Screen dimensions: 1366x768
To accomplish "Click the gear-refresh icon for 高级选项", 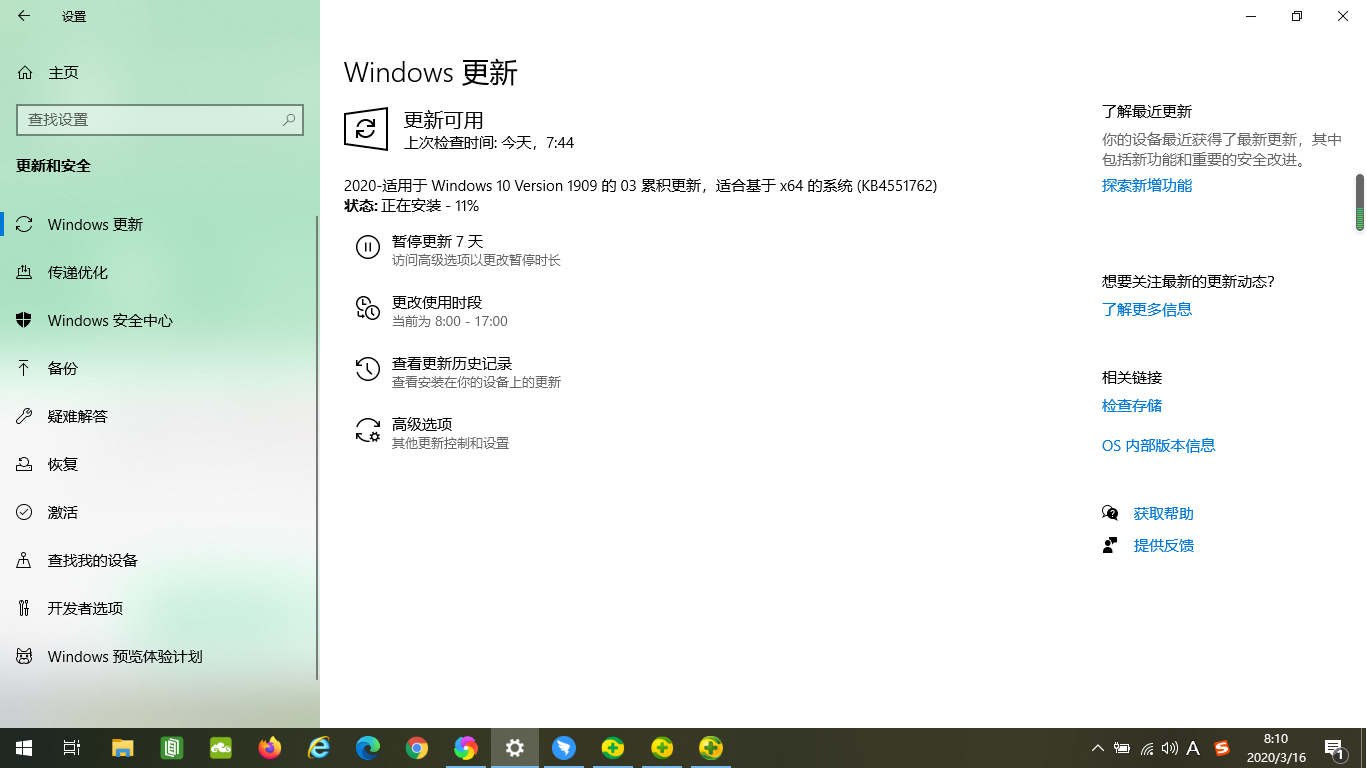I will pos(368,430).
